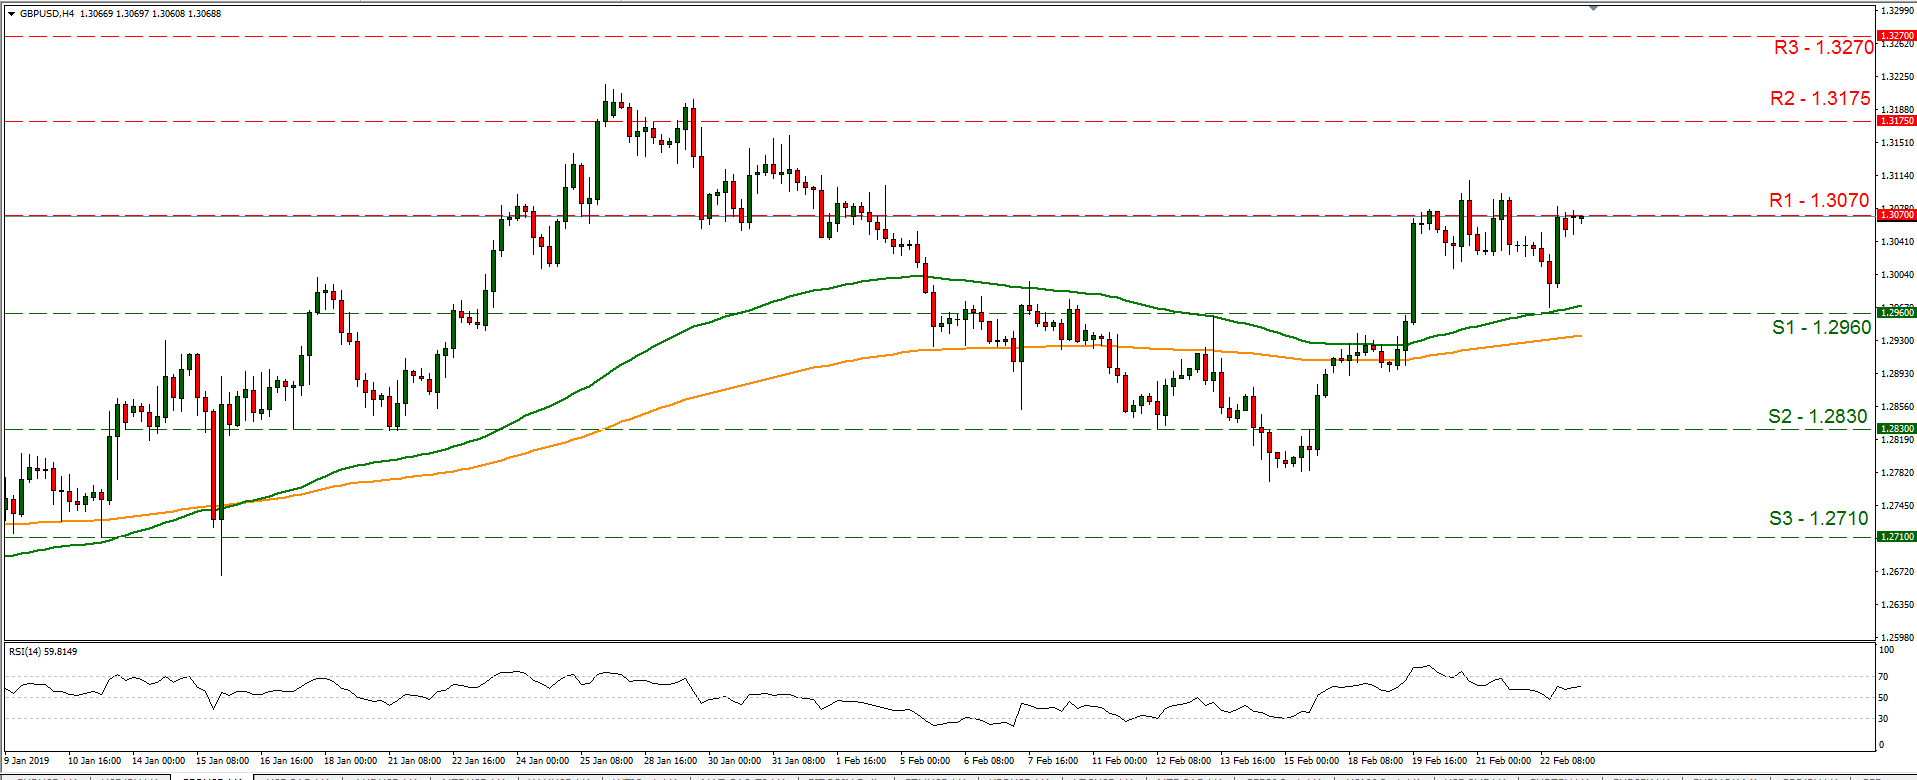Click the 1 Feb 16:00 time label
This screenshot has height=780, width=1917.
[x=860, y=761]
